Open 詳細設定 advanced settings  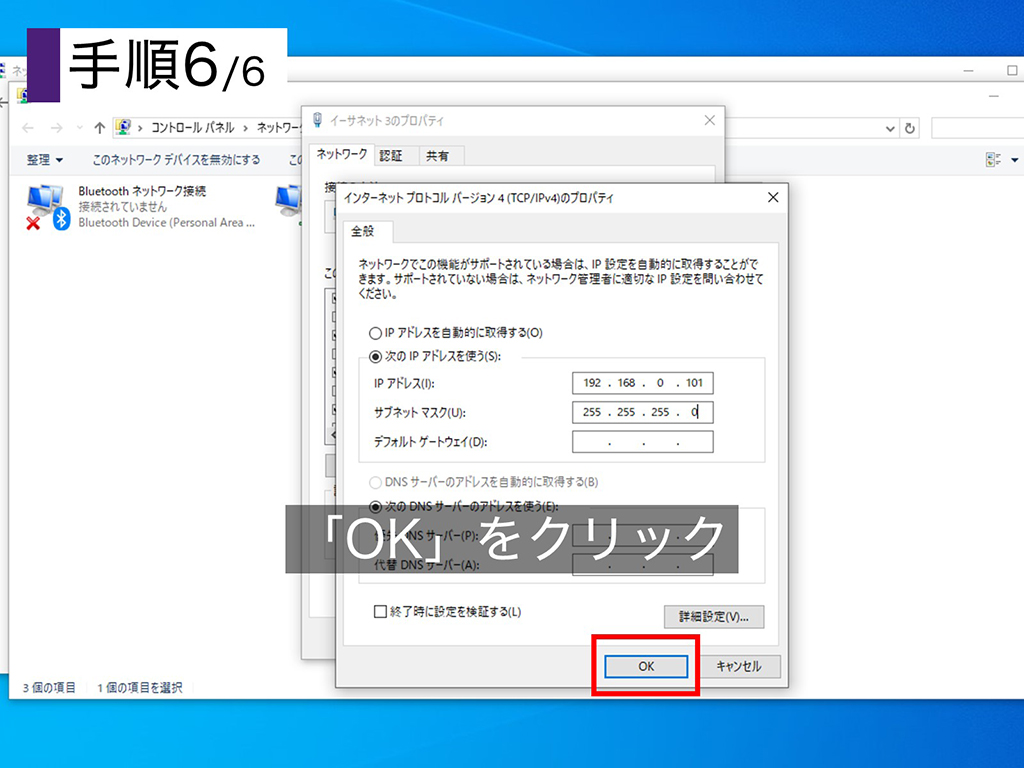[713, 617]
